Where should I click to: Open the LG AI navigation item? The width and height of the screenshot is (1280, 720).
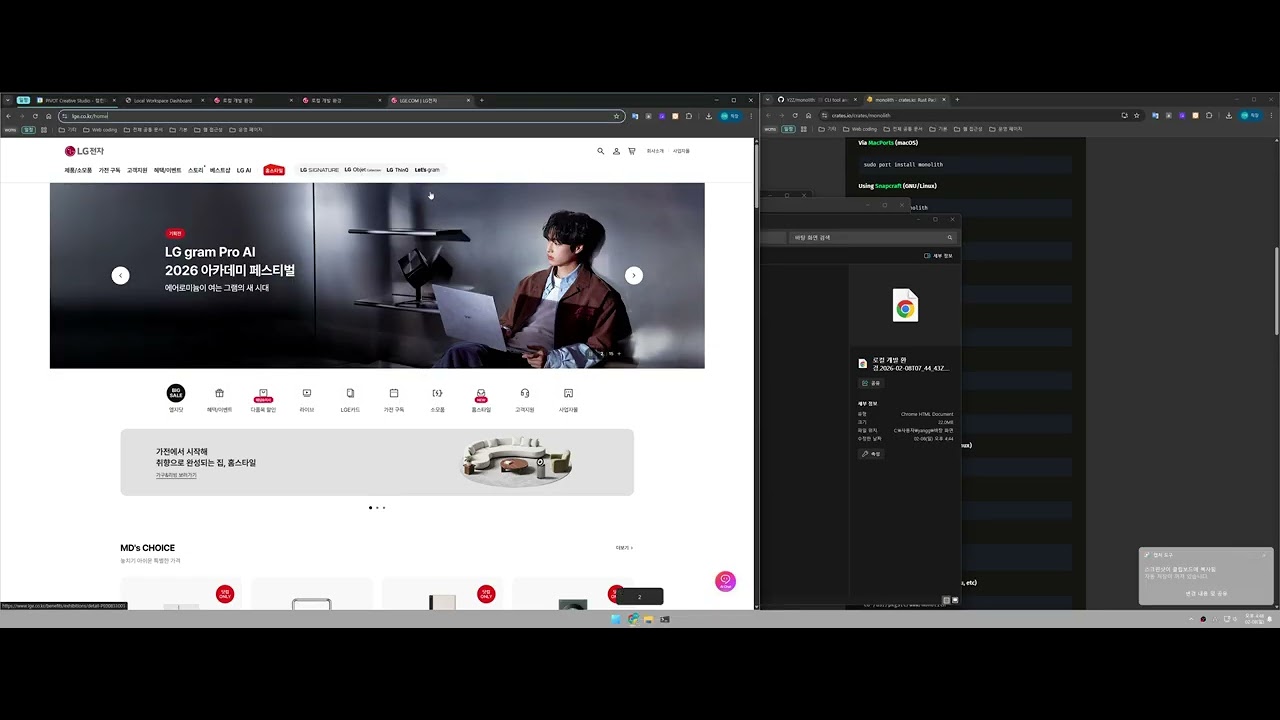pos(244,170)
